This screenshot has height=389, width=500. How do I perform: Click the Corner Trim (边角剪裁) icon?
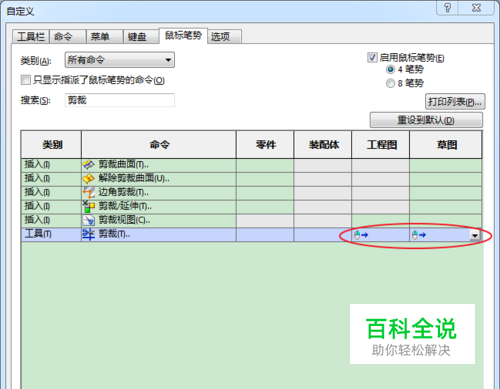pyautogui.click(x=88, y=192)
